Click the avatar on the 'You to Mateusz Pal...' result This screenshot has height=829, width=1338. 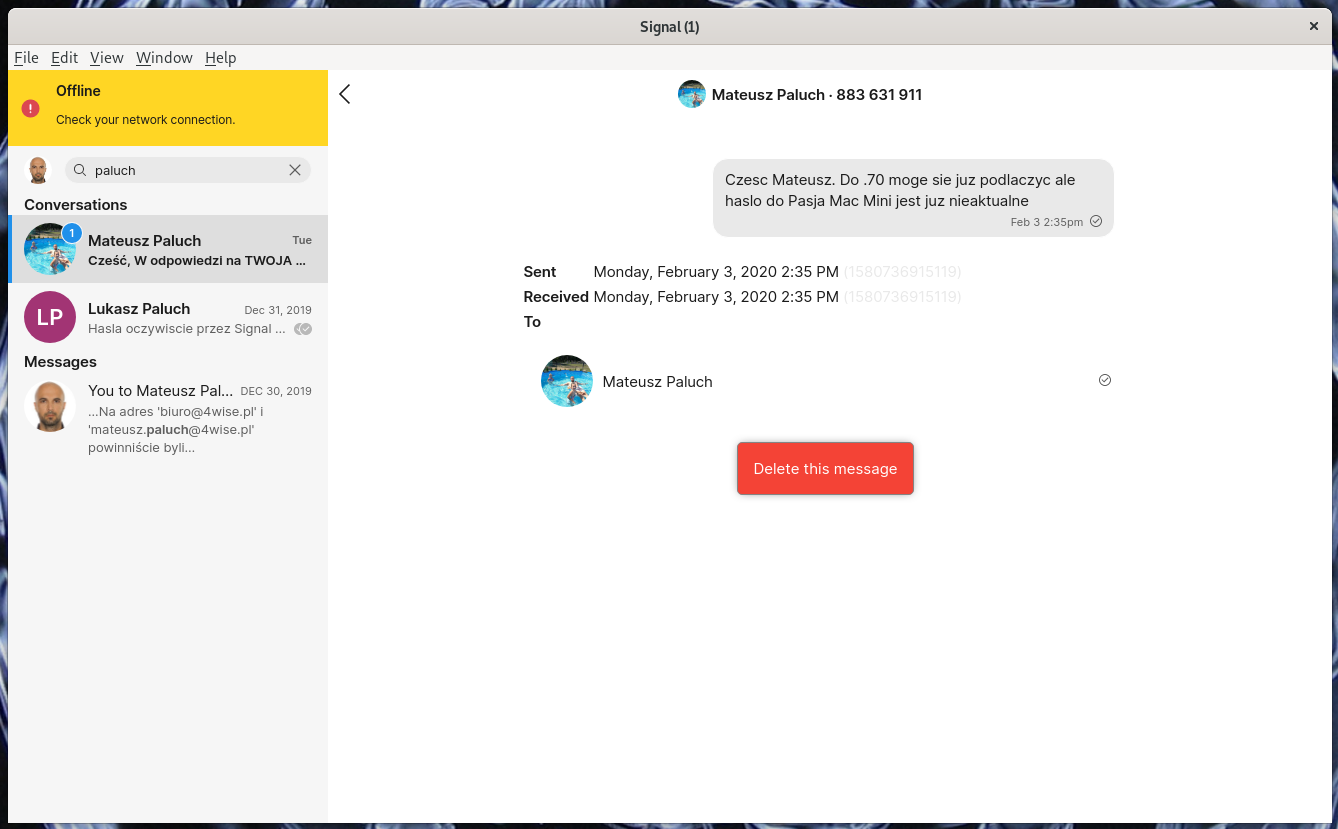point(50,405)
